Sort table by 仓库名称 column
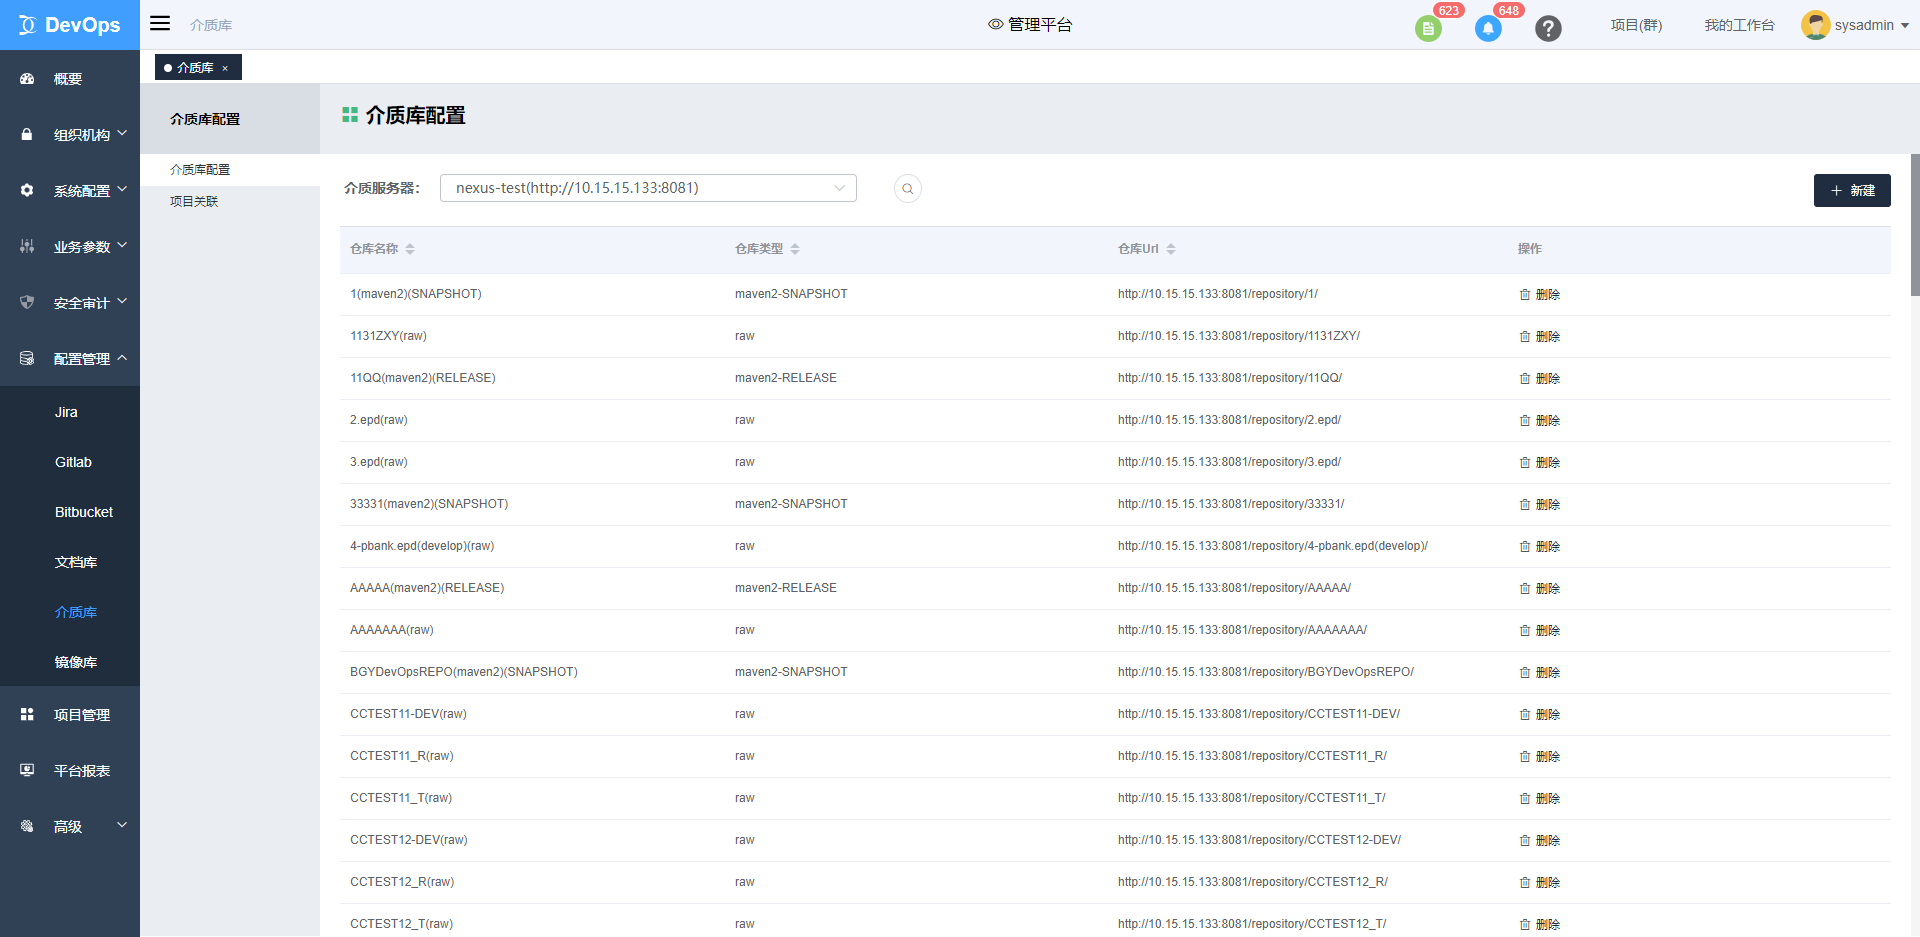Image resolution: width=1920 pixels, height=937 pixels. pos(410,249)
